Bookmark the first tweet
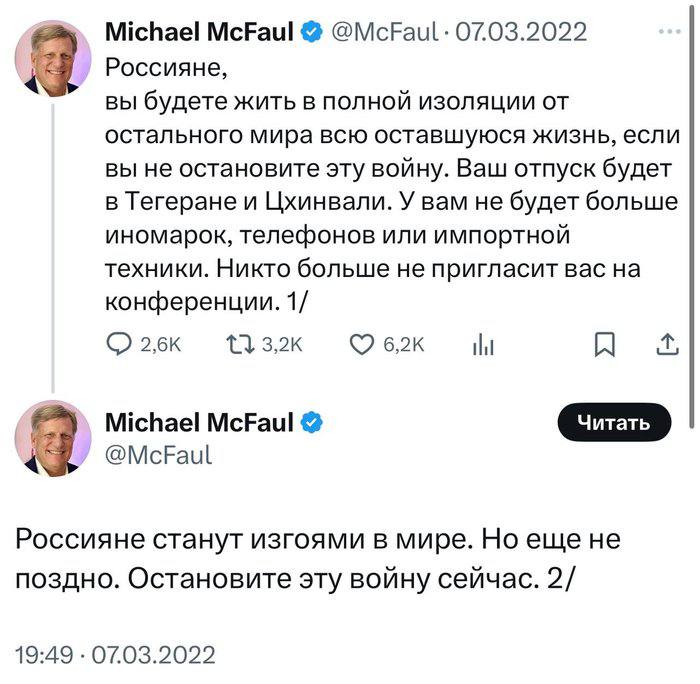Viewport: 700px width, 684px height. click(604, 345)
